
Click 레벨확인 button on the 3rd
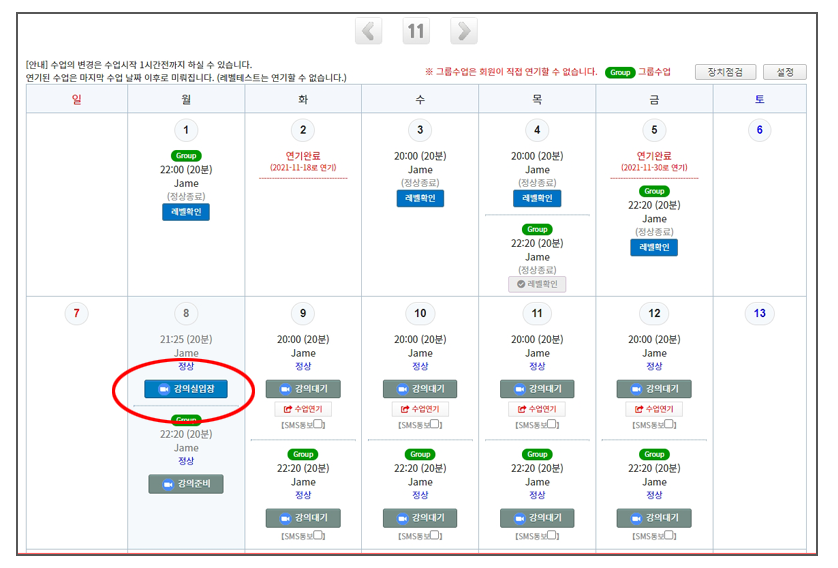pos(420,199)
